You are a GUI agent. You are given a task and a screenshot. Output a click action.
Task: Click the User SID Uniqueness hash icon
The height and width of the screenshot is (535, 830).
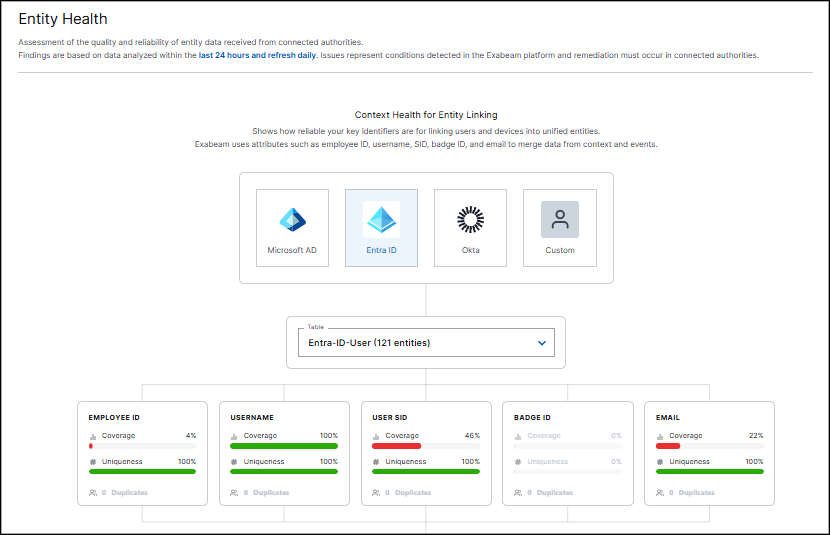tap(376, 462)
